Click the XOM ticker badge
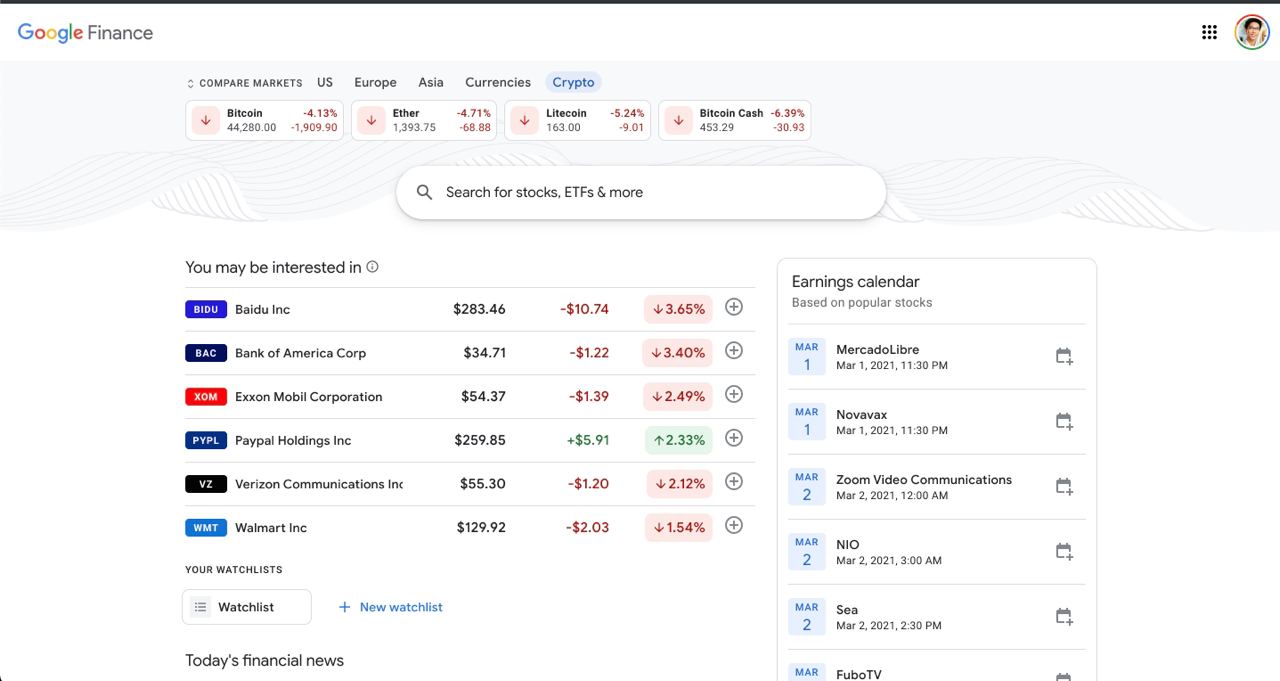Viewport: 1280px width, 681px height. tap(206, 397)
